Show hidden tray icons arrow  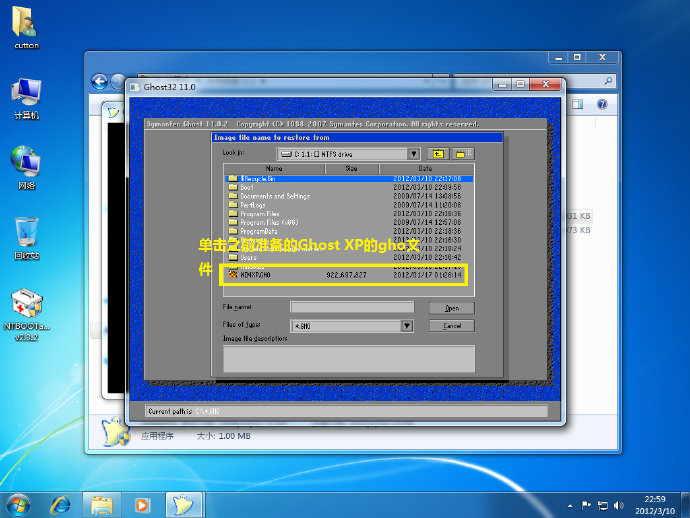pos(570,506)
